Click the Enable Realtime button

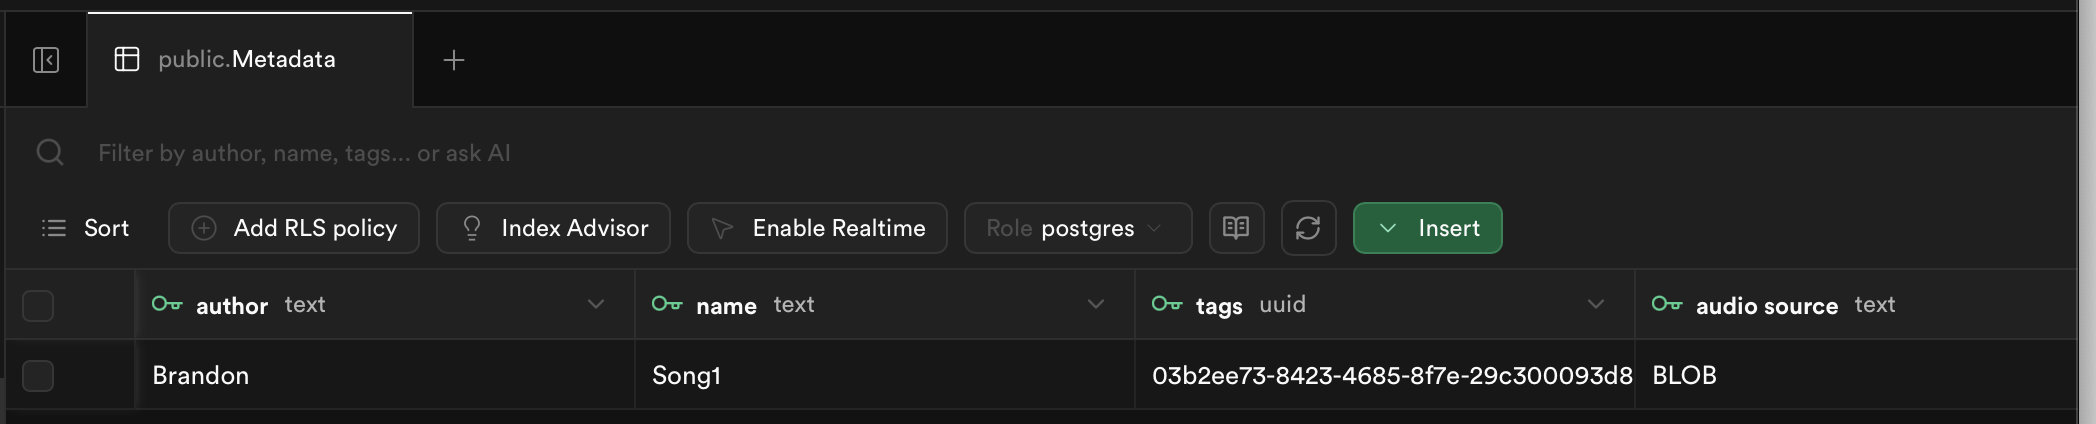coord(817,228)
